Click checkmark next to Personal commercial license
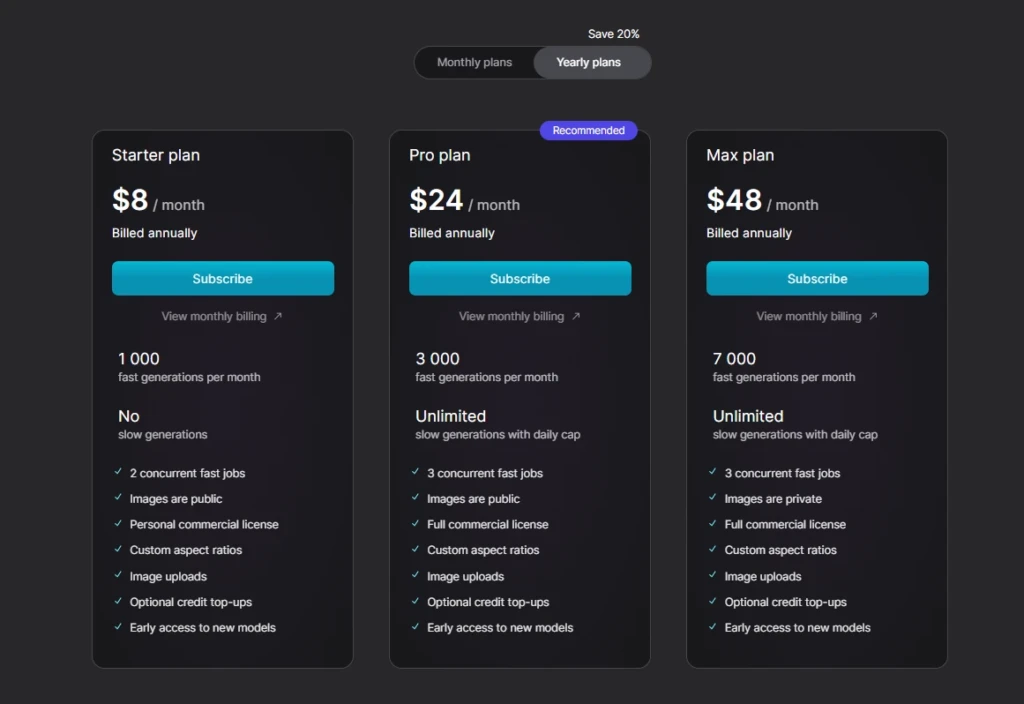The width and height of the screenshot is (1024, 704). pyautogui.click(x=118, y=523)
